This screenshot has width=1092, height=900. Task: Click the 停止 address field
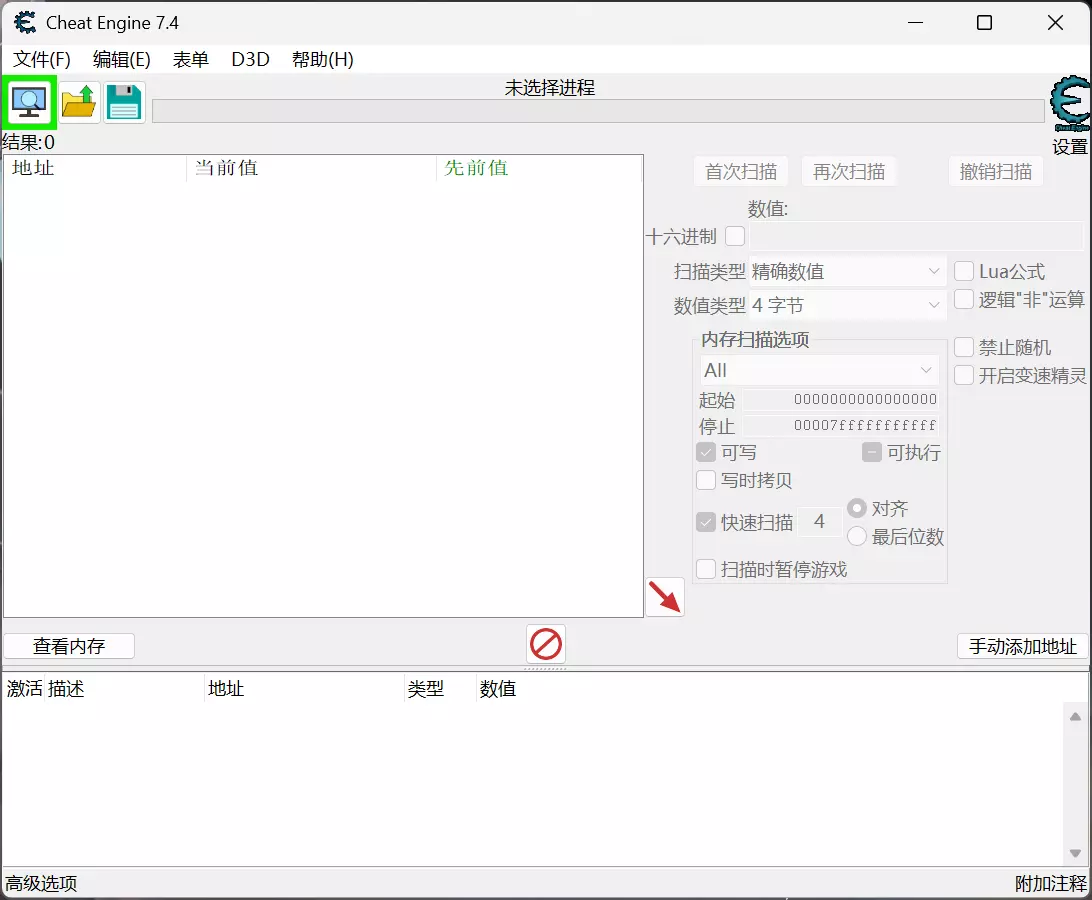(841, 425)
